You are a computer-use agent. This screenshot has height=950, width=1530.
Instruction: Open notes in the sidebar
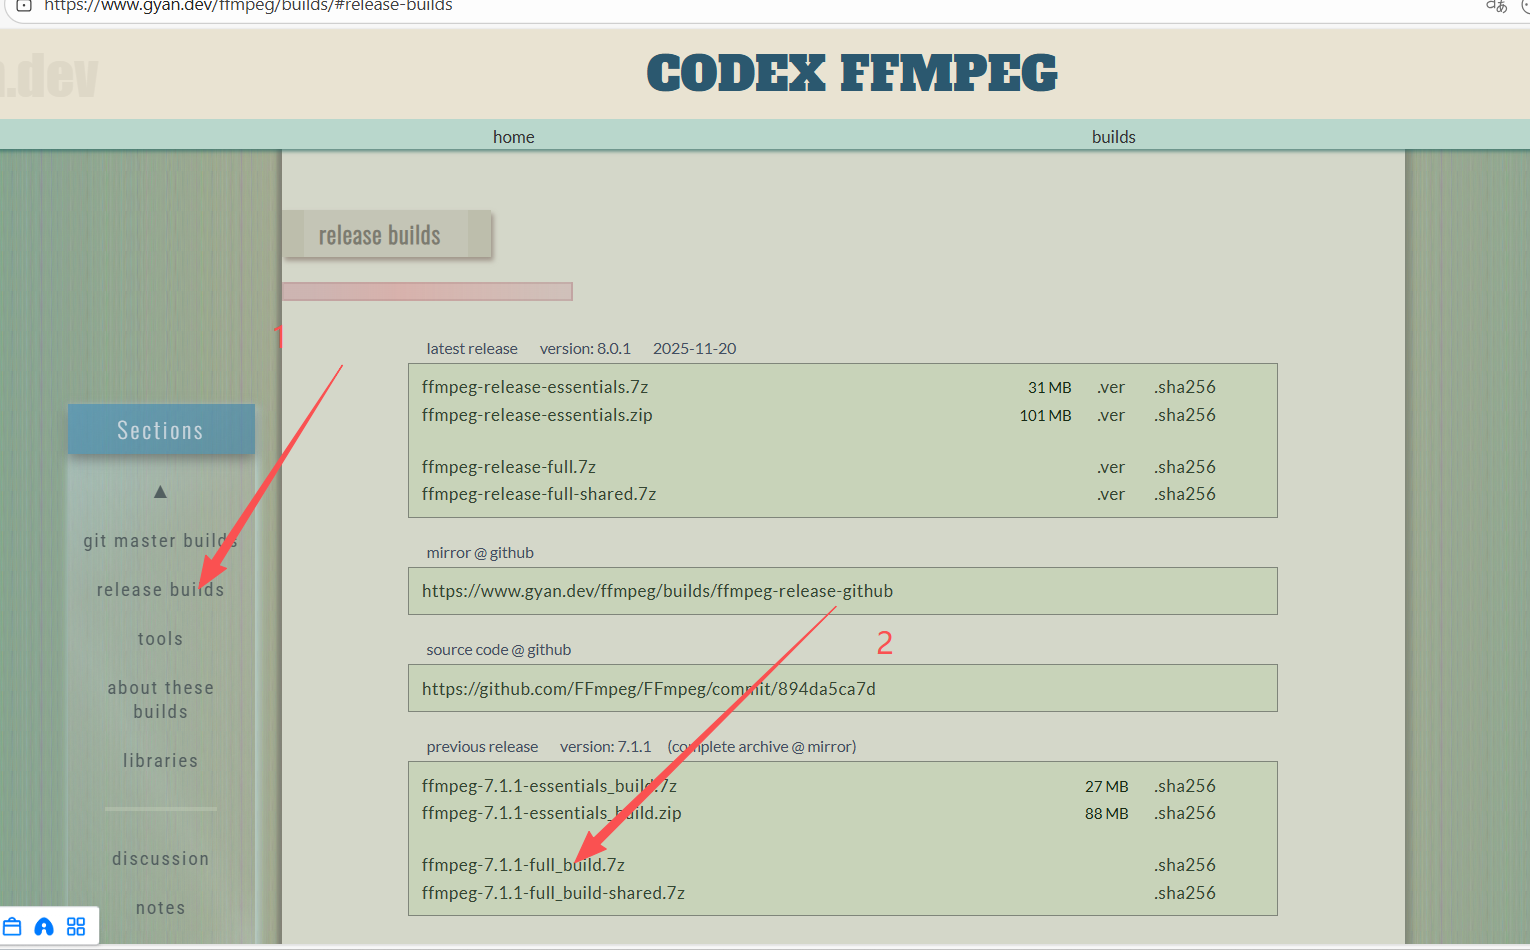(160, 908)
